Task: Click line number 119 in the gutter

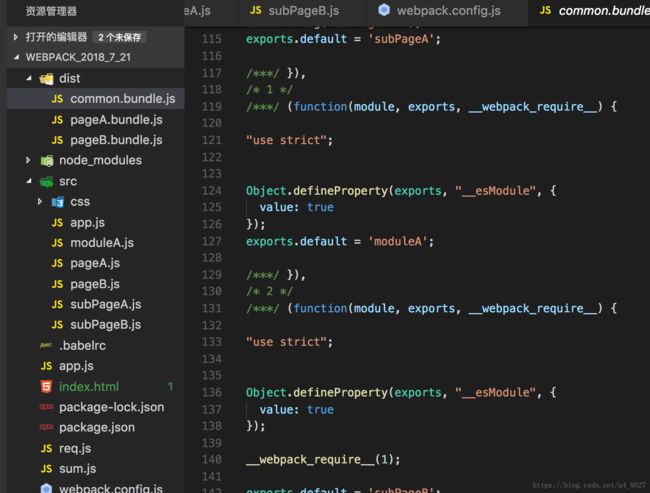Action: [x=211, y=107]
